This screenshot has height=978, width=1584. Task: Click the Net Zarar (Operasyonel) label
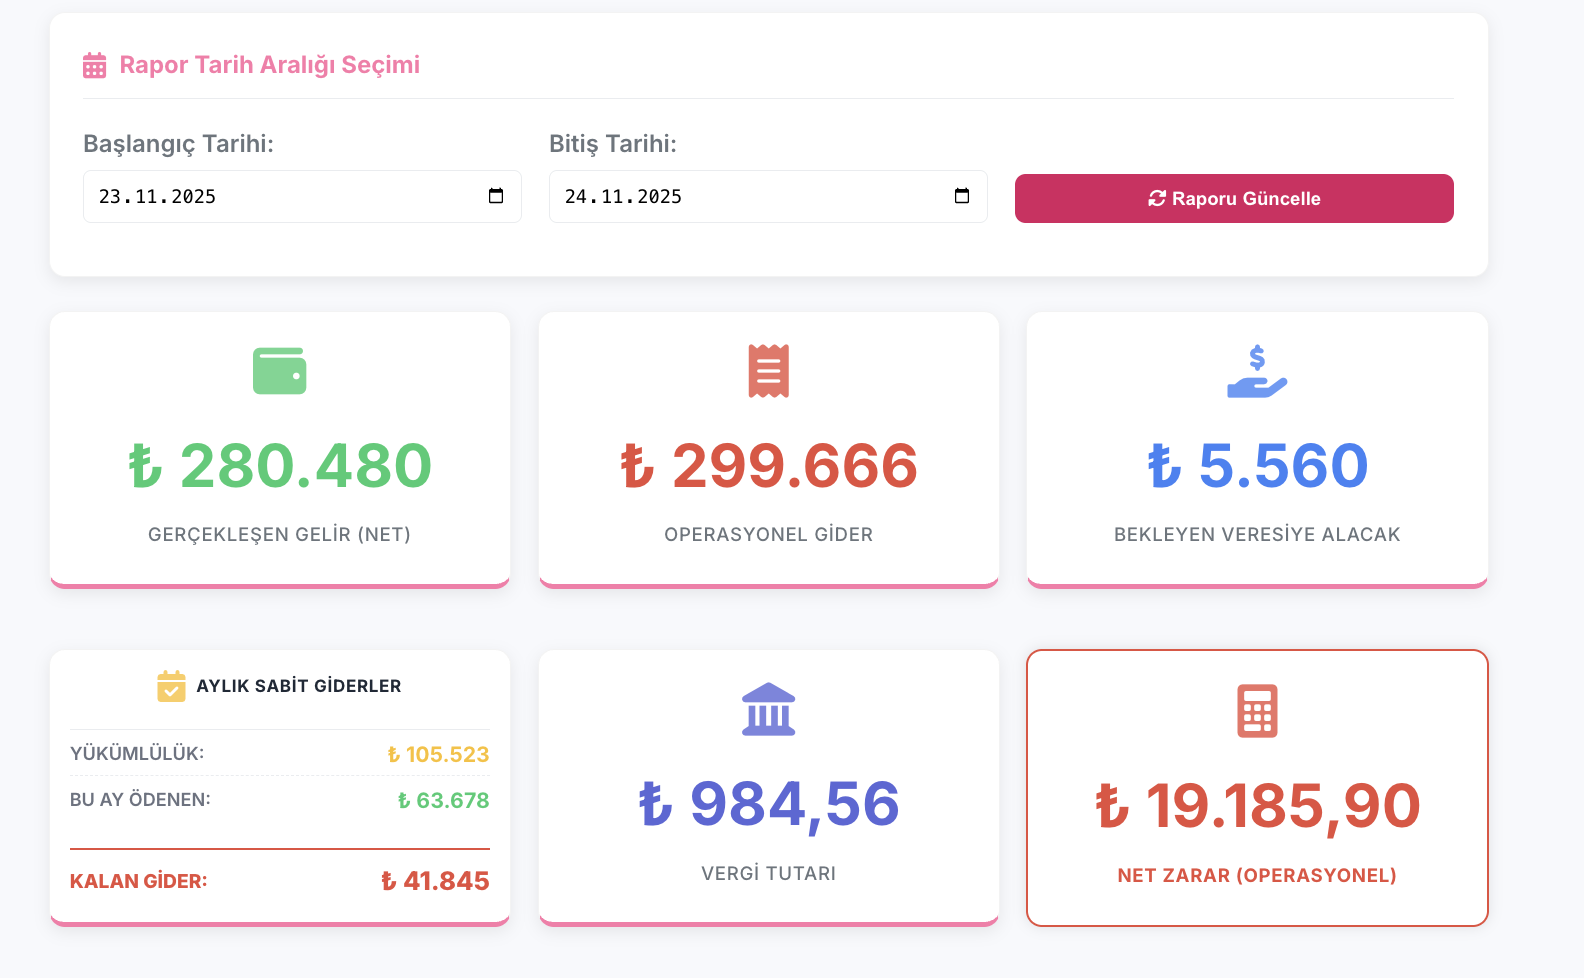point(1256,875)
